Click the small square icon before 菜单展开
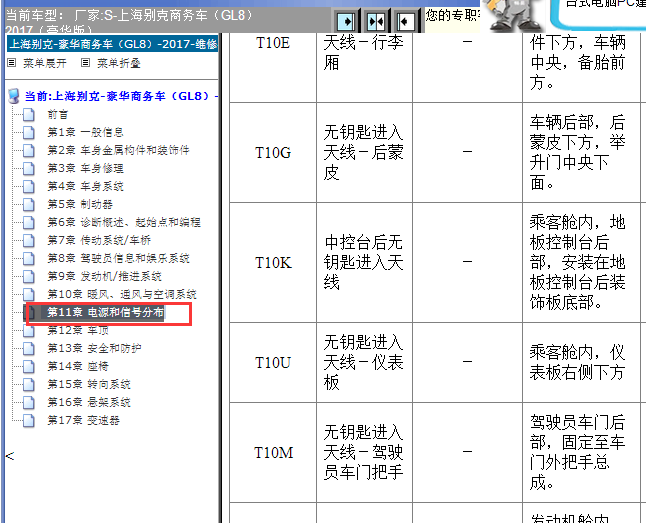 tap(12, 63)
